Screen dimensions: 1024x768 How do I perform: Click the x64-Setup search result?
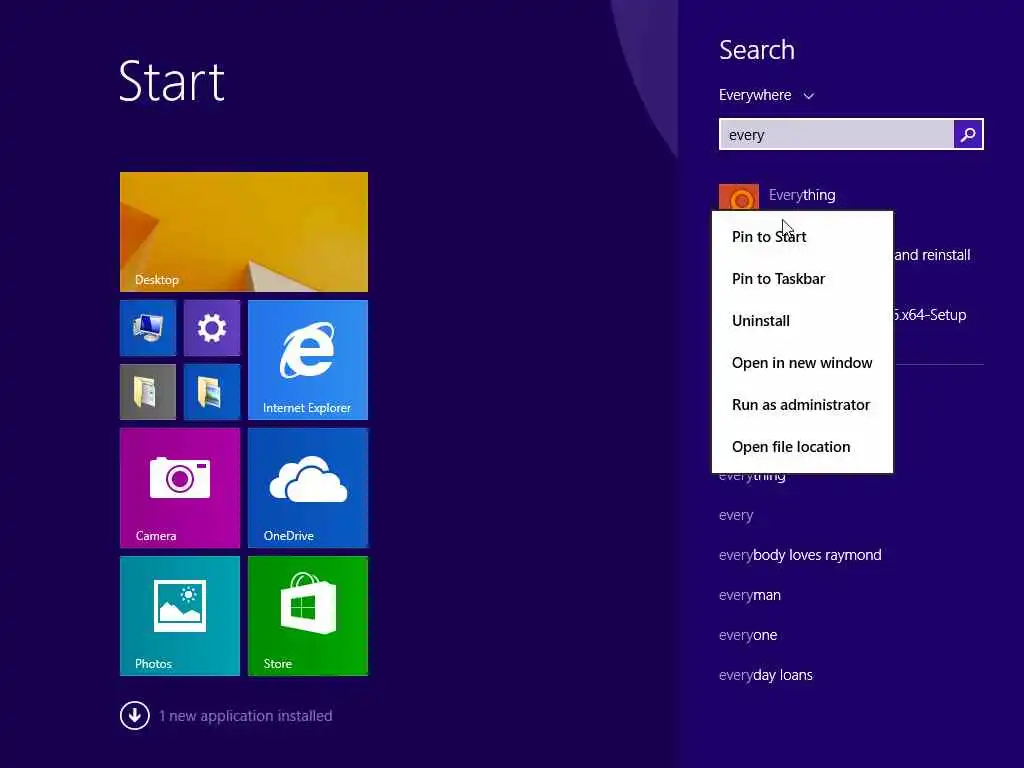pos(930,315)
